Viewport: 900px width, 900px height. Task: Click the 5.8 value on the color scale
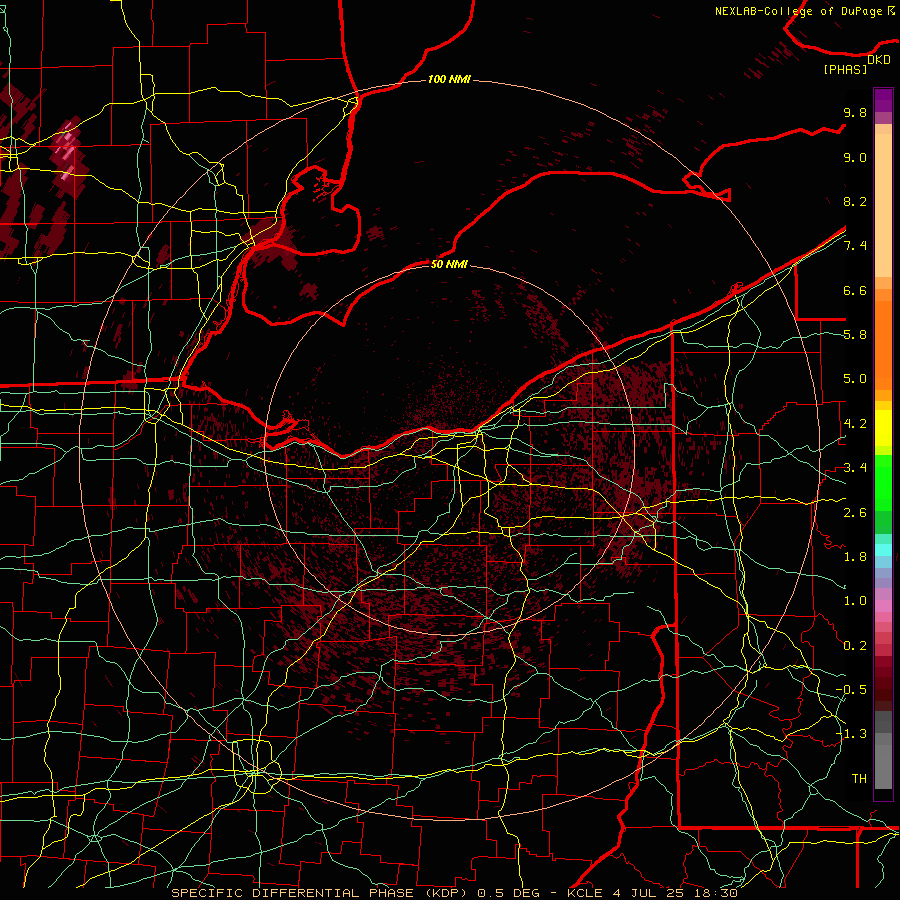pos(855,335)
